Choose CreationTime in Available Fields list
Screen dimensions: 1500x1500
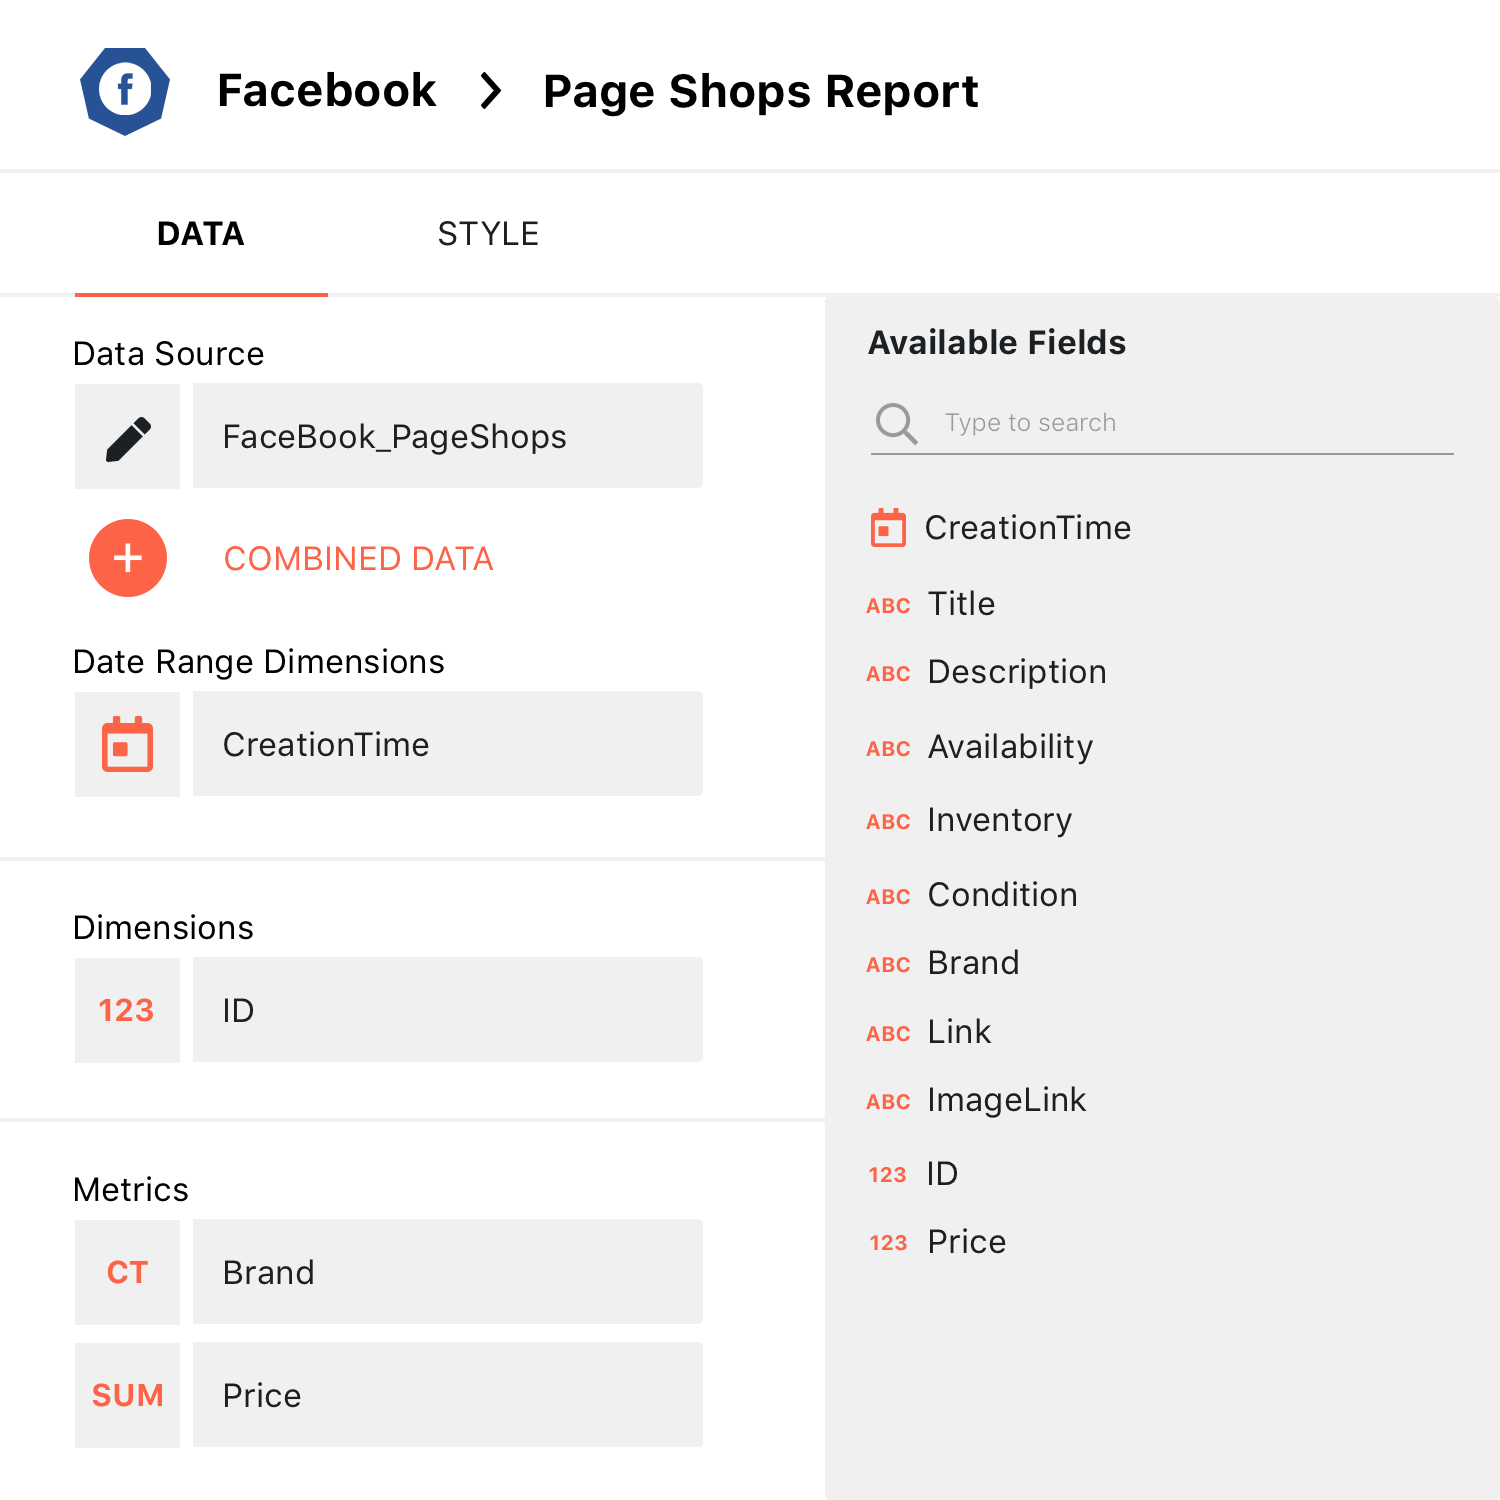(x=1028, y=528)
